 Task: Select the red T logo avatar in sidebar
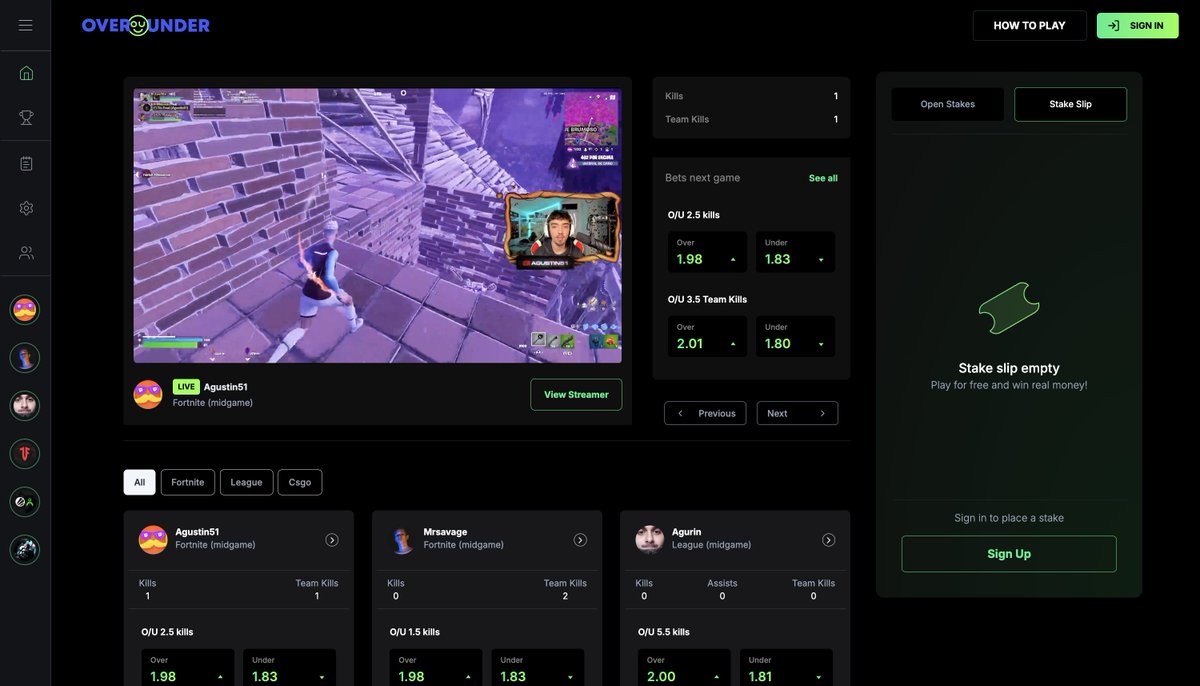point(25,454)
